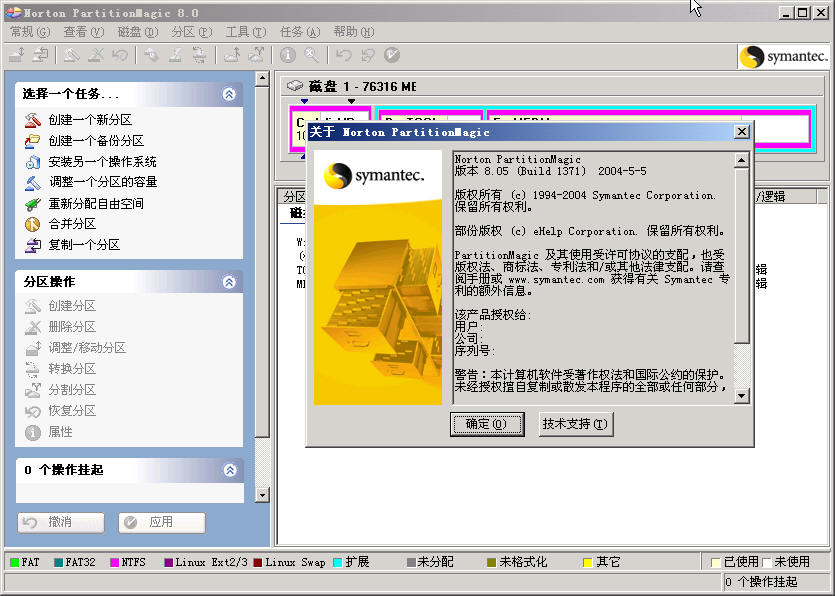Collapse the 分区操作 panel
The height and width of the screenshot is (596, 835).
click(229, 282)
